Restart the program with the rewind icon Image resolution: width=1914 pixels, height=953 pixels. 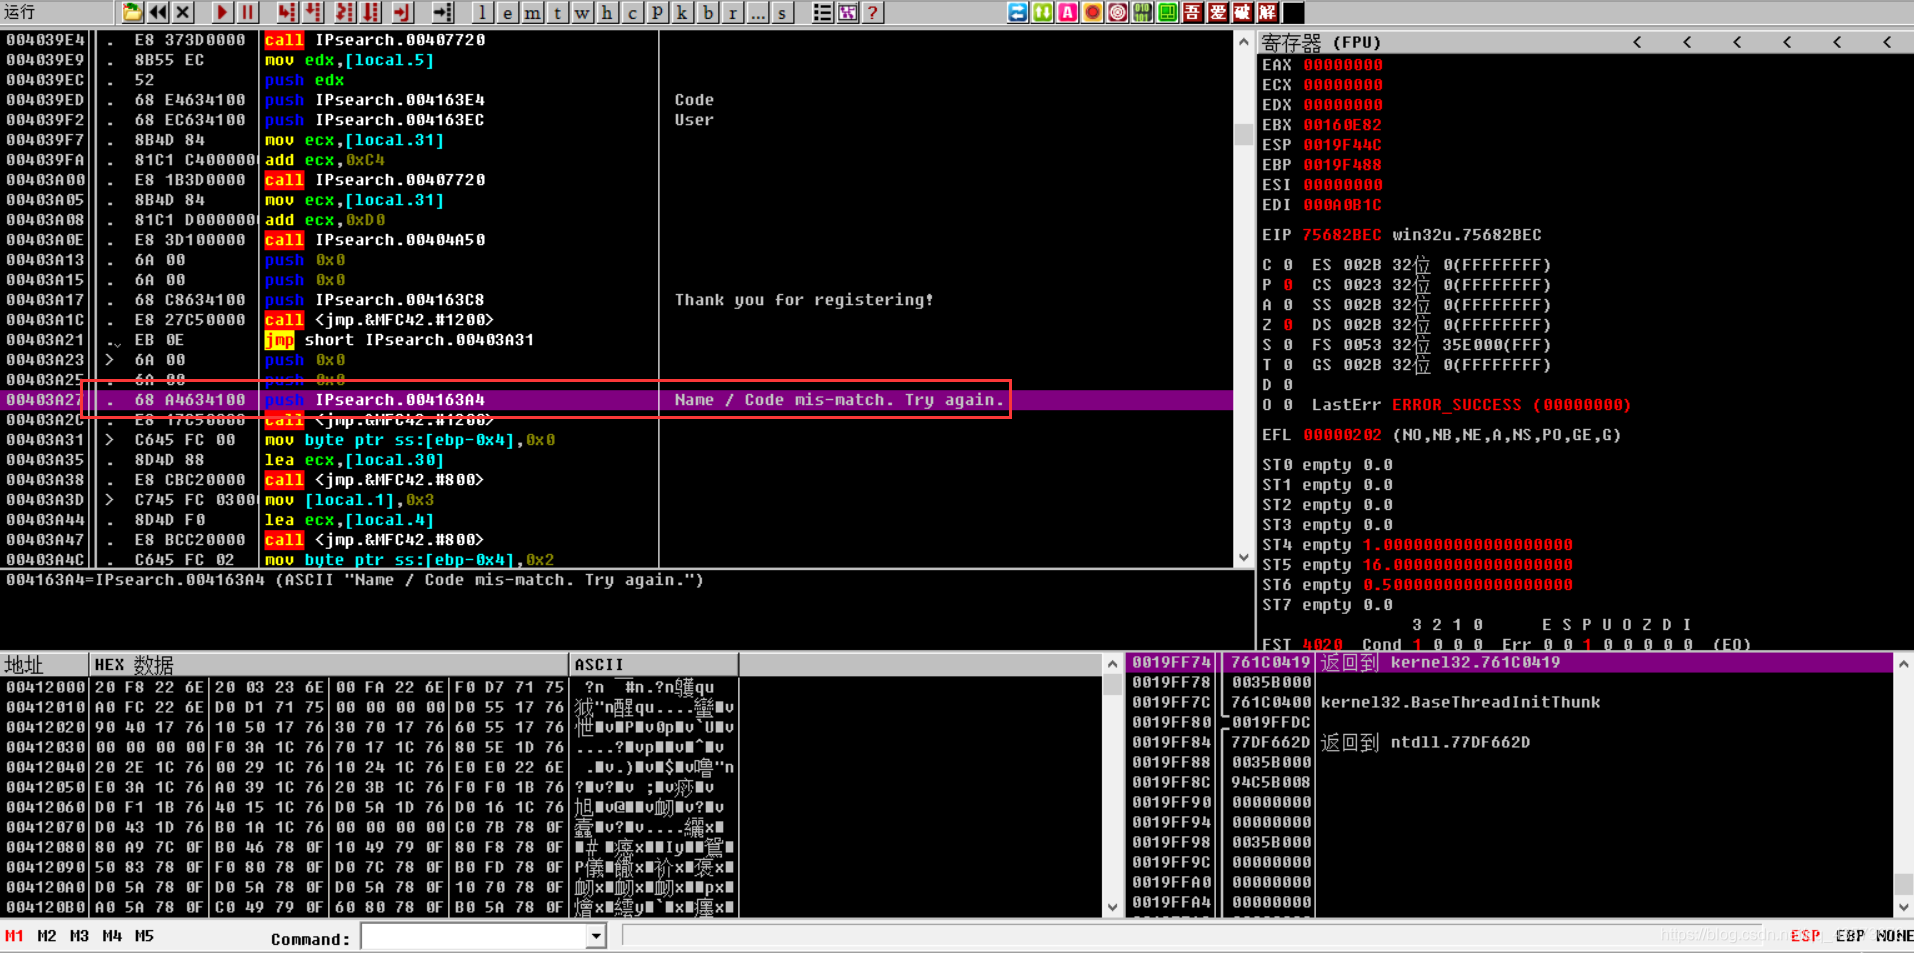coord(158,12)
